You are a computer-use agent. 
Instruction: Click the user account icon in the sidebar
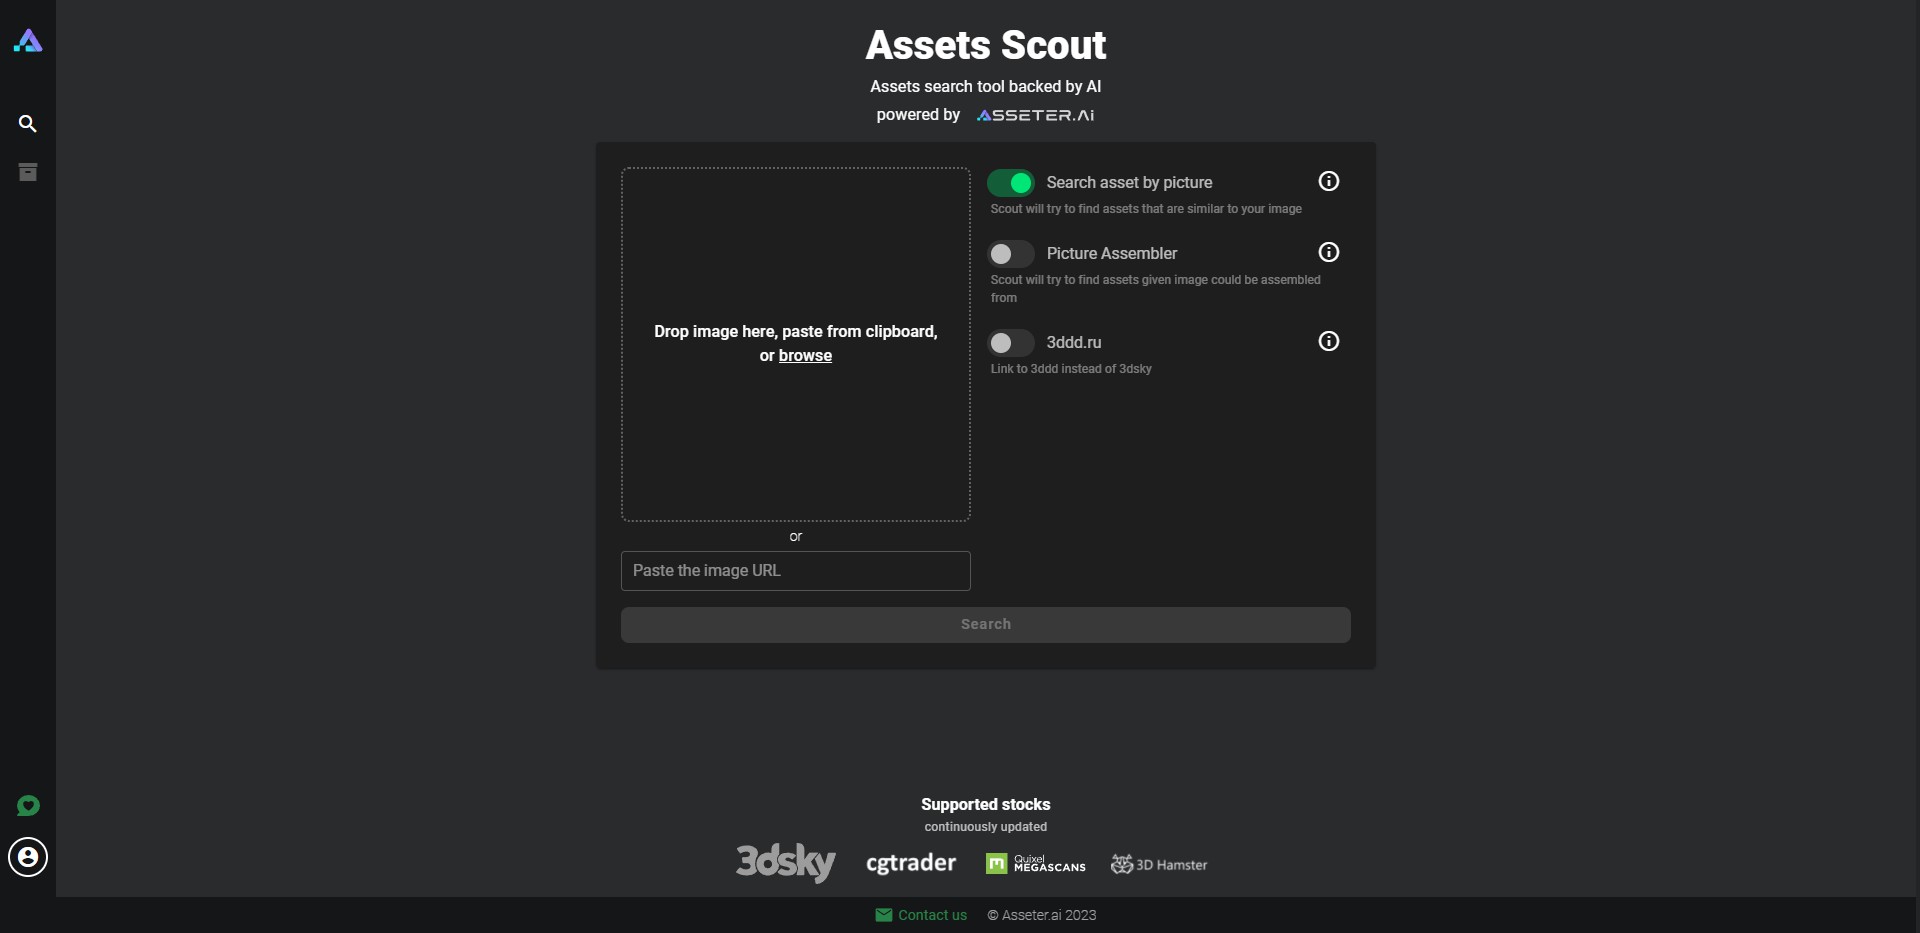(x=27, y=857)
